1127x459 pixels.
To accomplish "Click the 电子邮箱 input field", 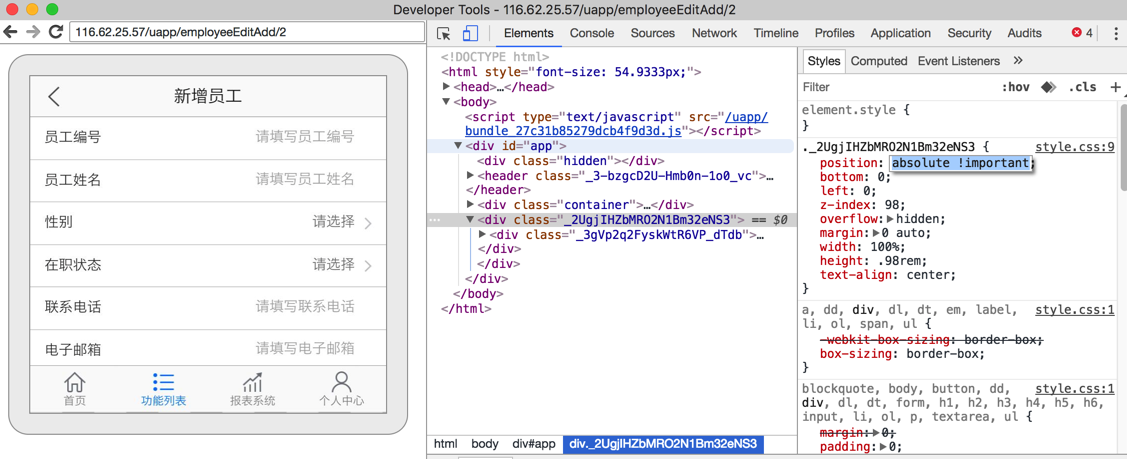I will [x=305, y=350].
